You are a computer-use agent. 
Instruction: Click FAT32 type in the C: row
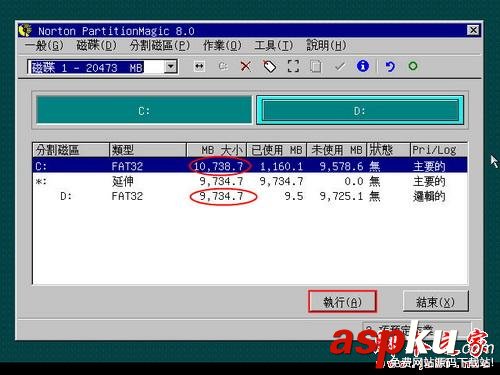click(x=127, y=166)
